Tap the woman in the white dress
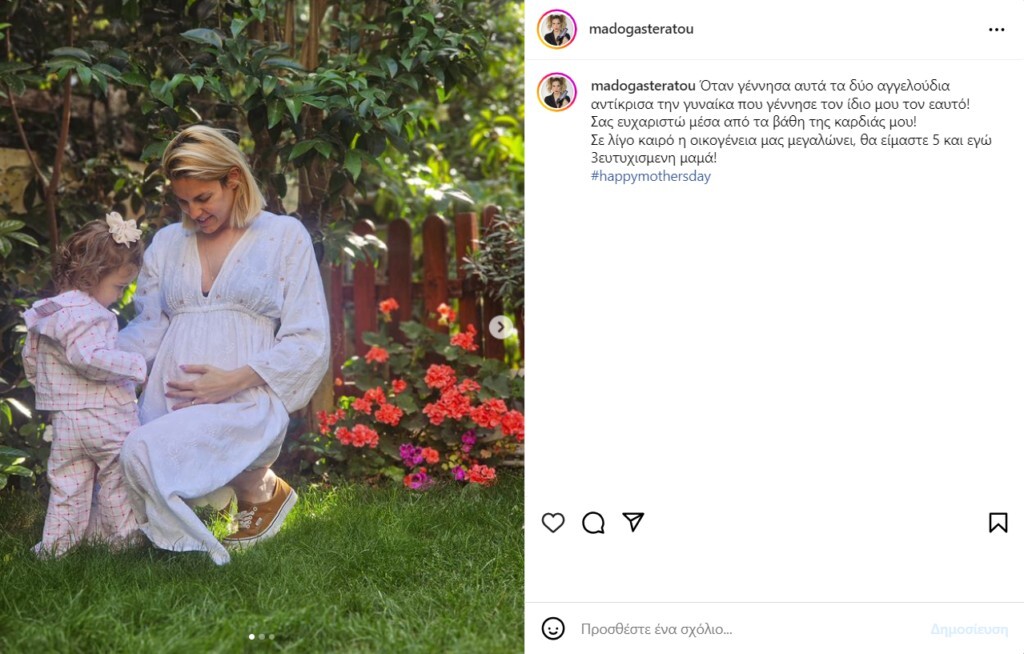Viewport: 1024px width, 654px height. click(x=222, y=340)
